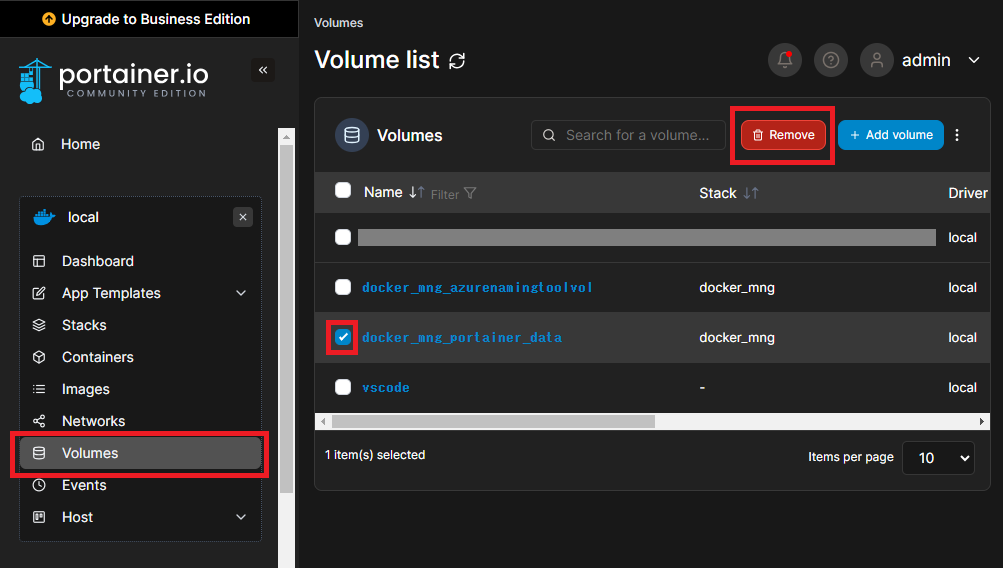Click Upgrade to Business Edition banner
Viewport: 1003px width, 568px height.
pyautogui.click(x=149, y=19)
